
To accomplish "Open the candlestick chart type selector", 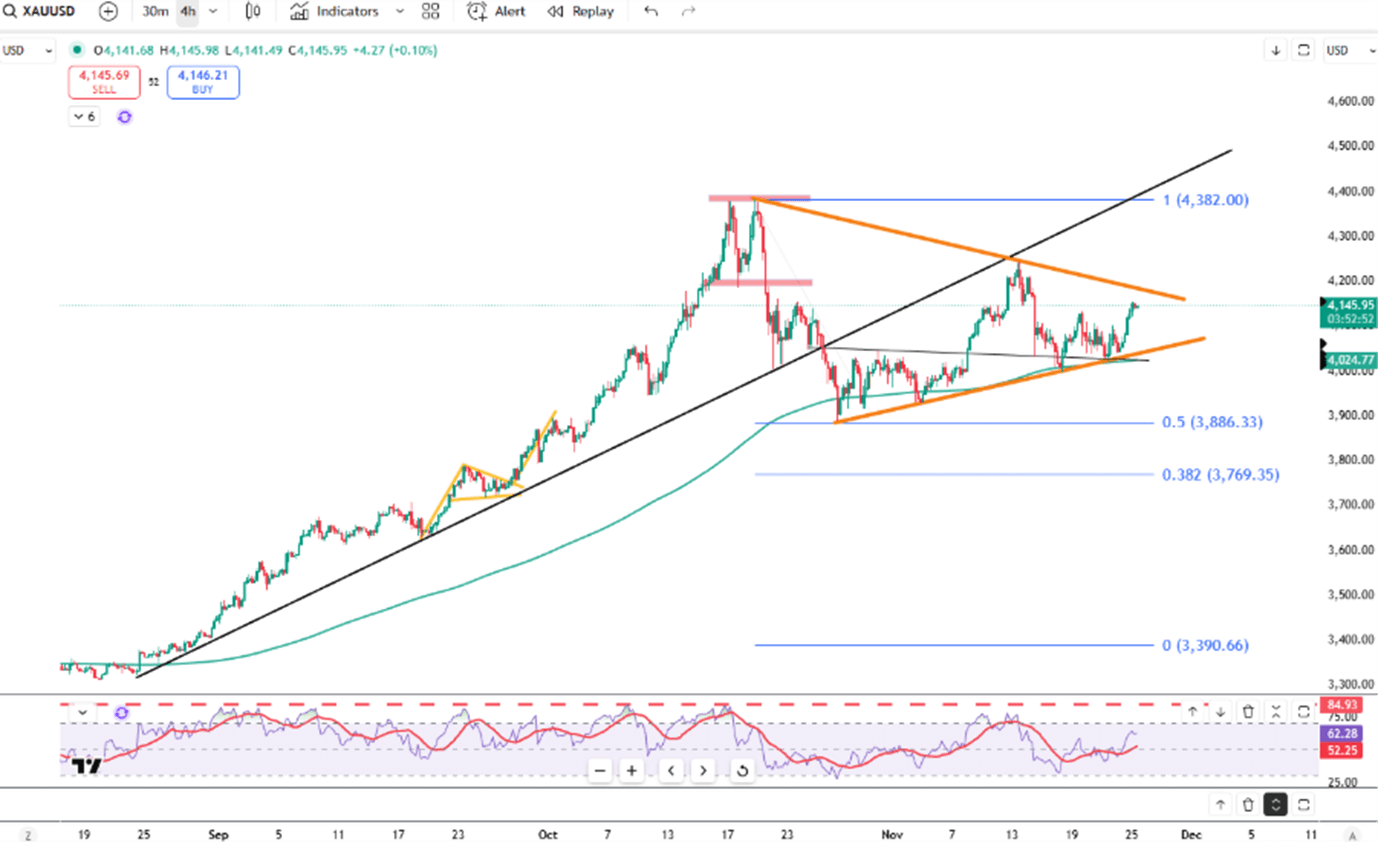I will (254, 12).
